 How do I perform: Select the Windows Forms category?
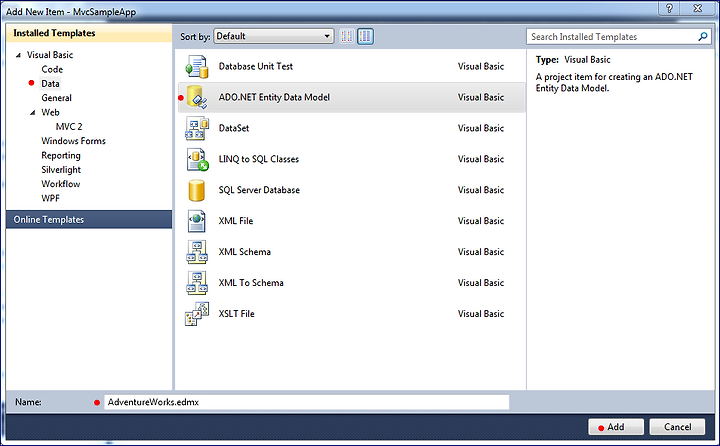pyautogui.click(x=73, y=141)
